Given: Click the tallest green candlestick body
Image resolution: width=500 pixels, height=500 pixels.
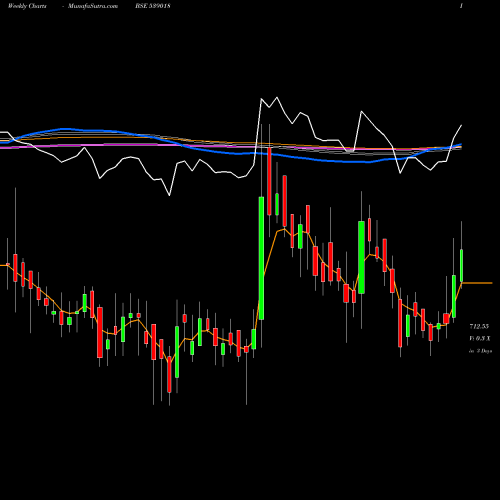Looking at the screenshot, I should coord(261,258).
